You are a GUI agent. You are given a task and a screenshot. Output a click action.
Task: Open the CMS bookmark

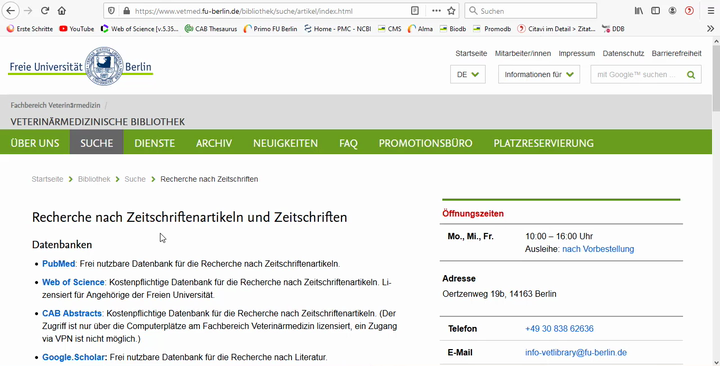[x=389, y=28]
